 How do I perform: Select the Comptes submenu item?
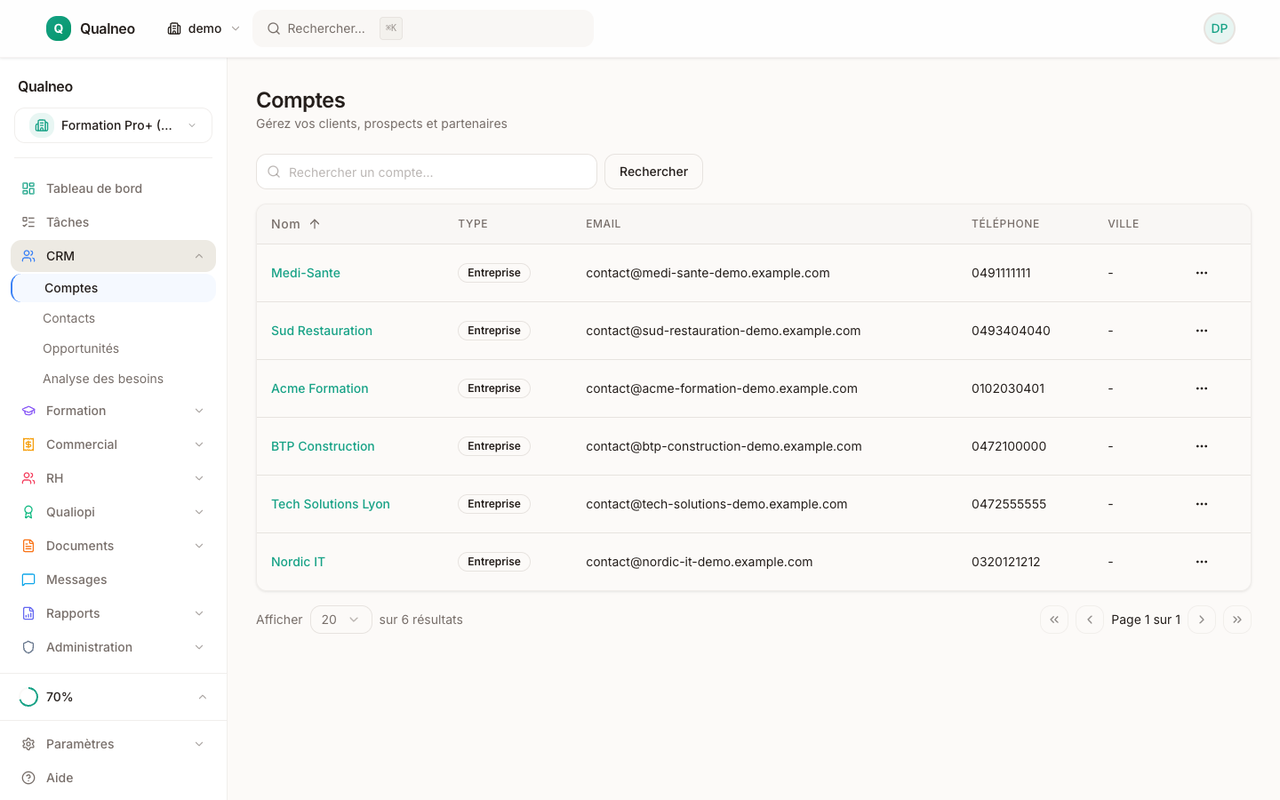(113, 288)
